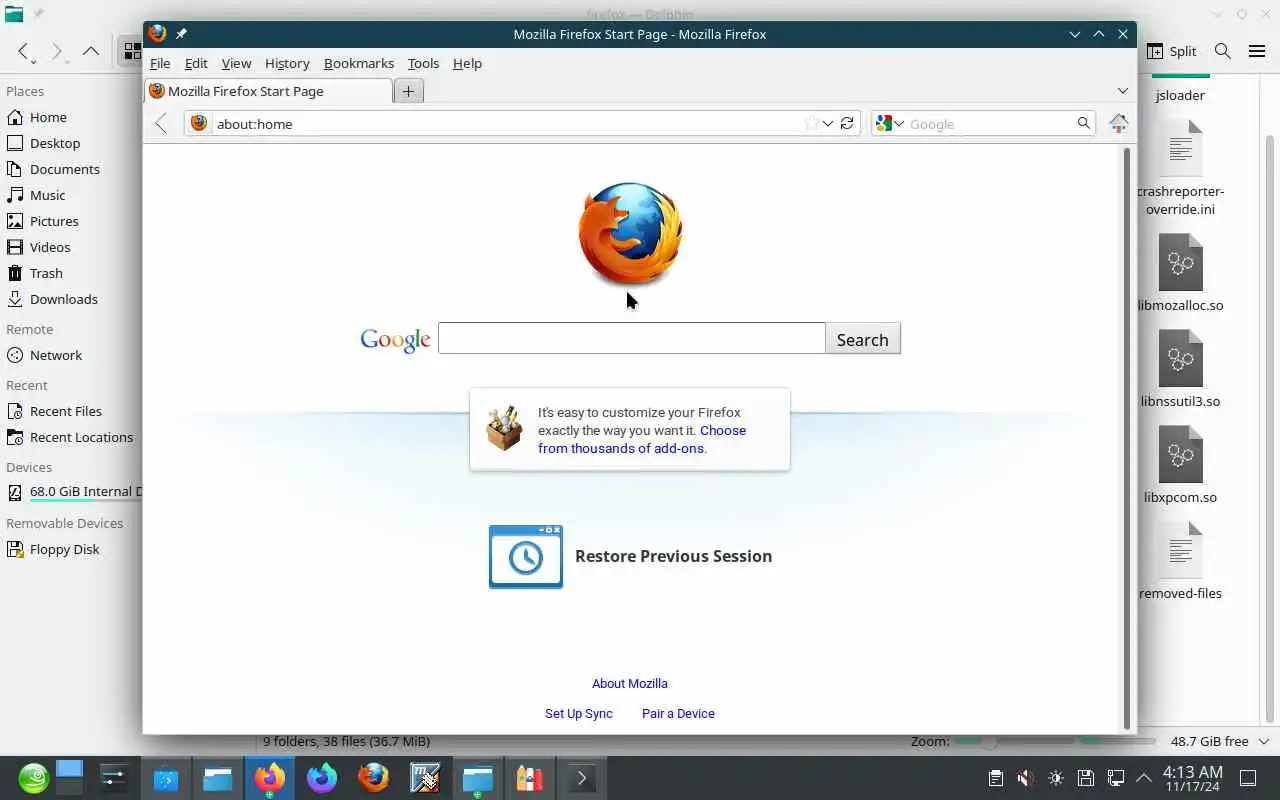Click the muted volume tray icon

click(x=1025, y=778)
